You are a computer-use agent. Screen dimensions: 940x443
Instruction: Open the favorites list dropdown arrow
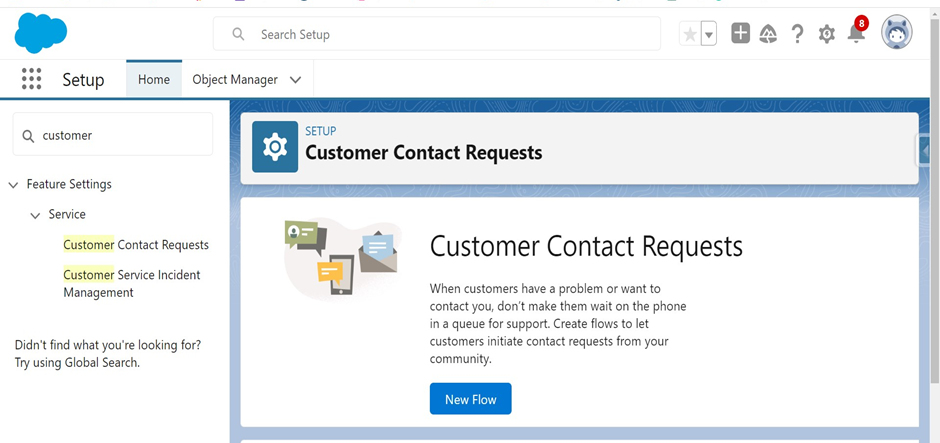(709, 34)
